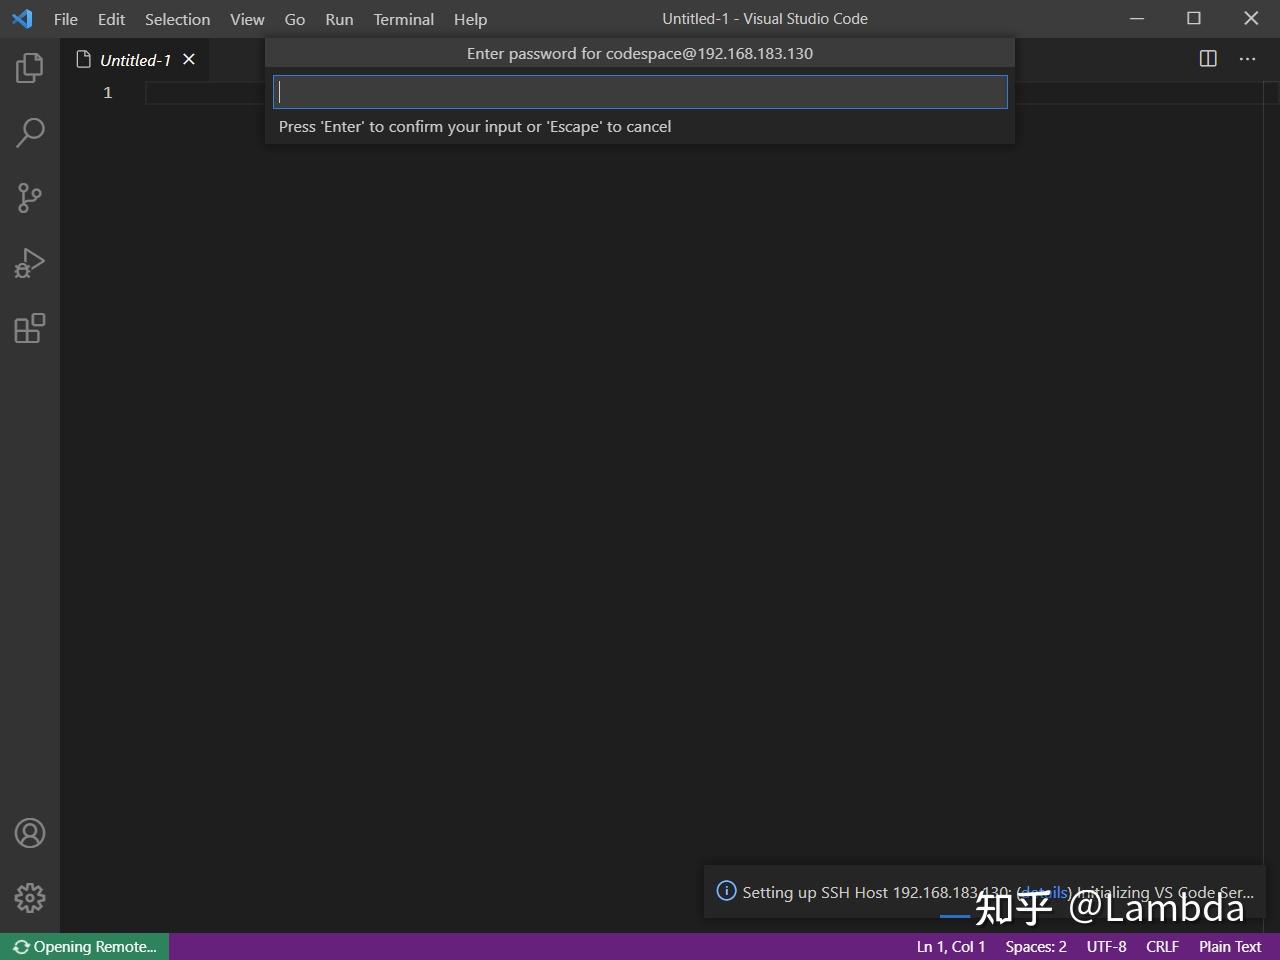Open the Spaces: 2 indentation picker

(x=1035, y=946)
